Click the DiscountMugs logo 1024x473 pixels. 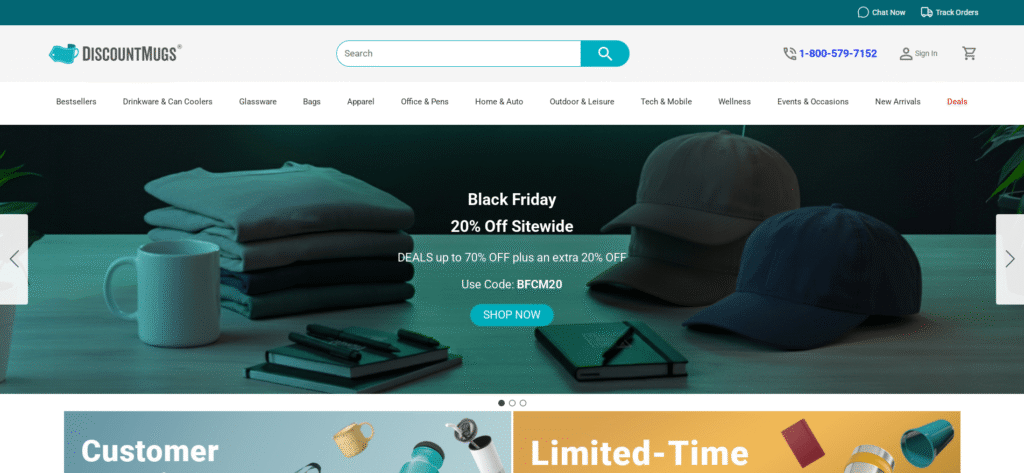pos(115,53)
